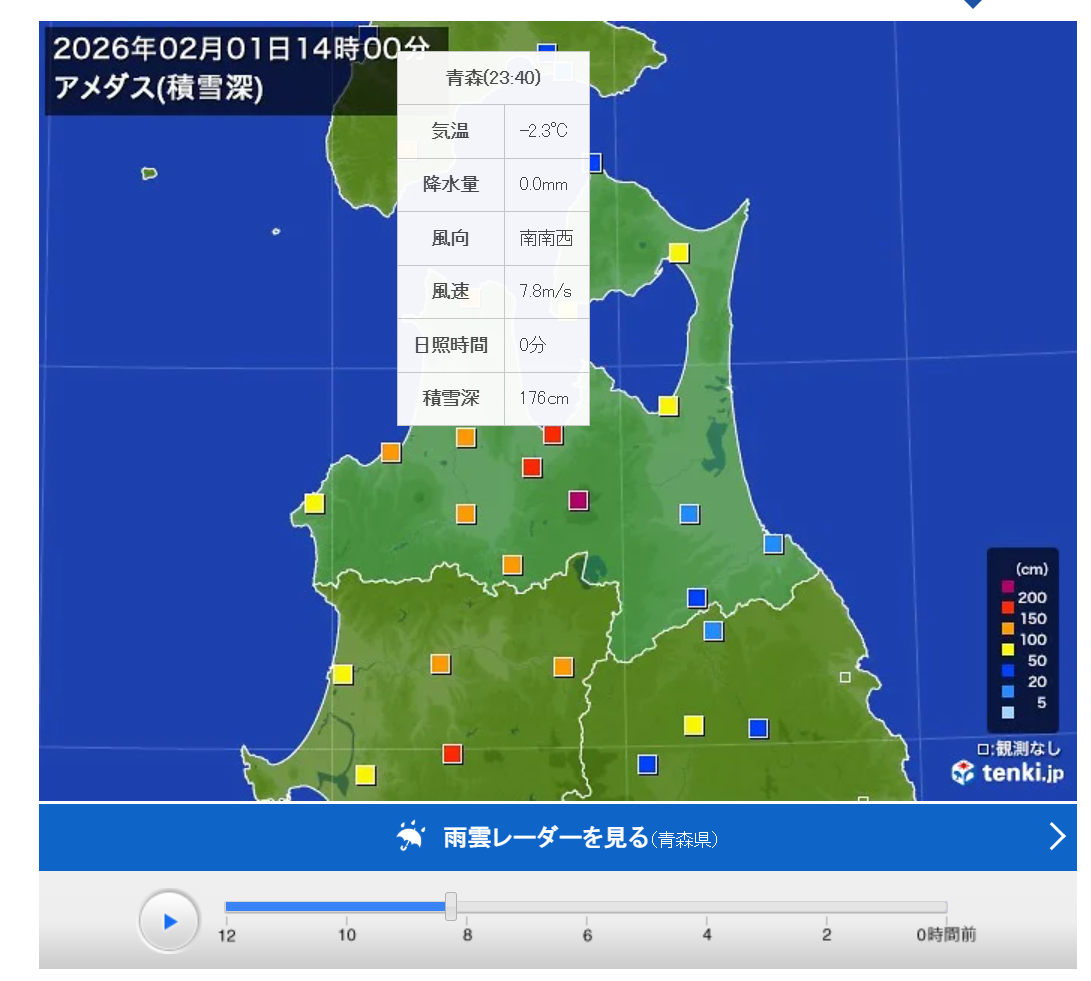Select the easternmost light blue coastal marker
The image size is (1091, 981).
point(773,543)
